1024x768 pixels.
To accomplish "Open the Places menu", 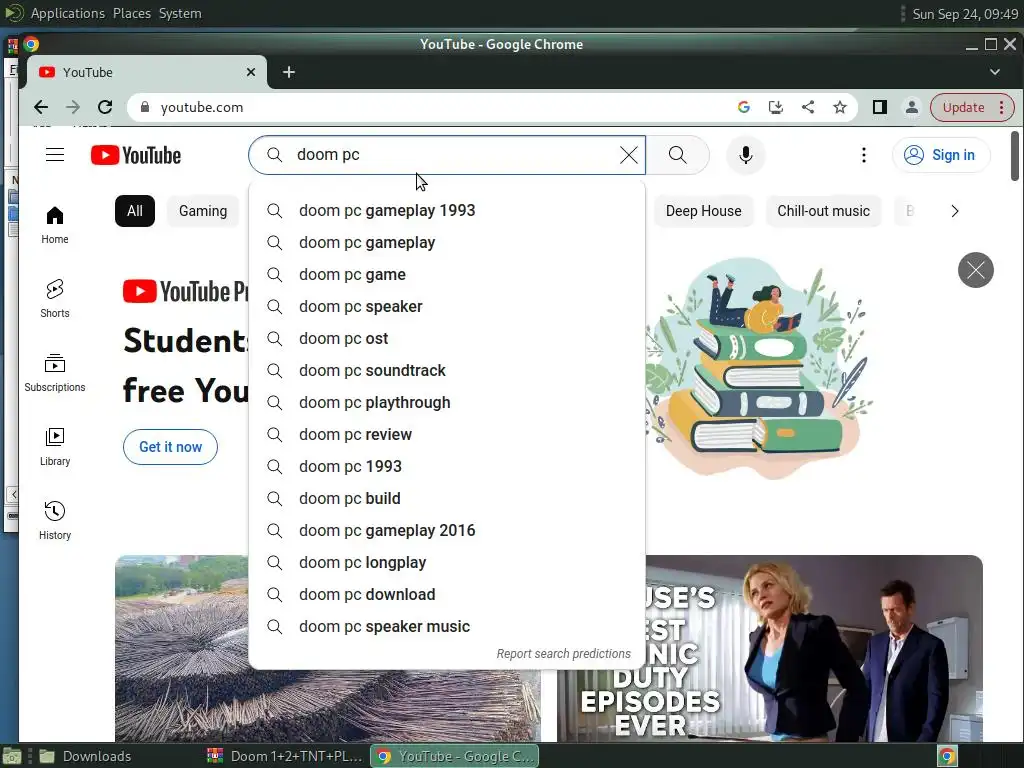I will pyautogui.click(x=131, y=13).
